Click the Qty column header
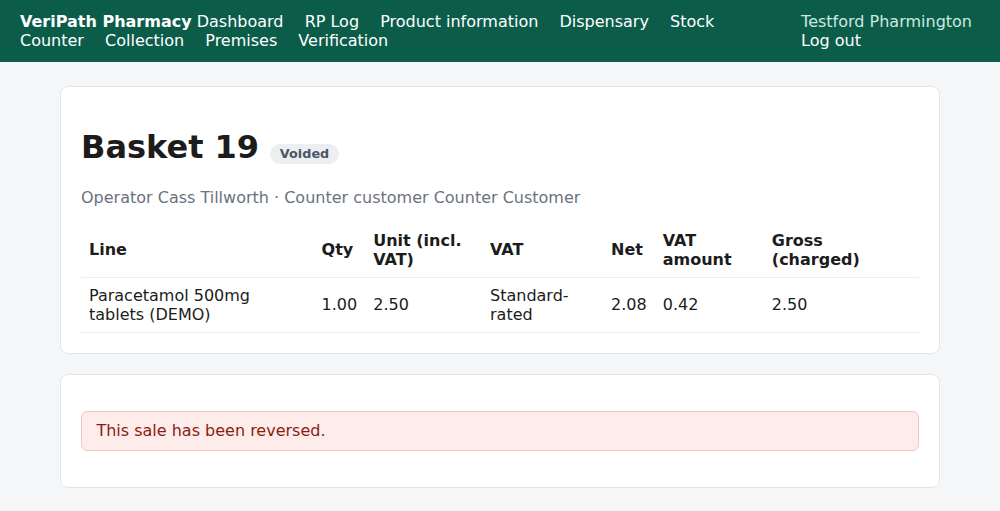 (x=337, y=249)
